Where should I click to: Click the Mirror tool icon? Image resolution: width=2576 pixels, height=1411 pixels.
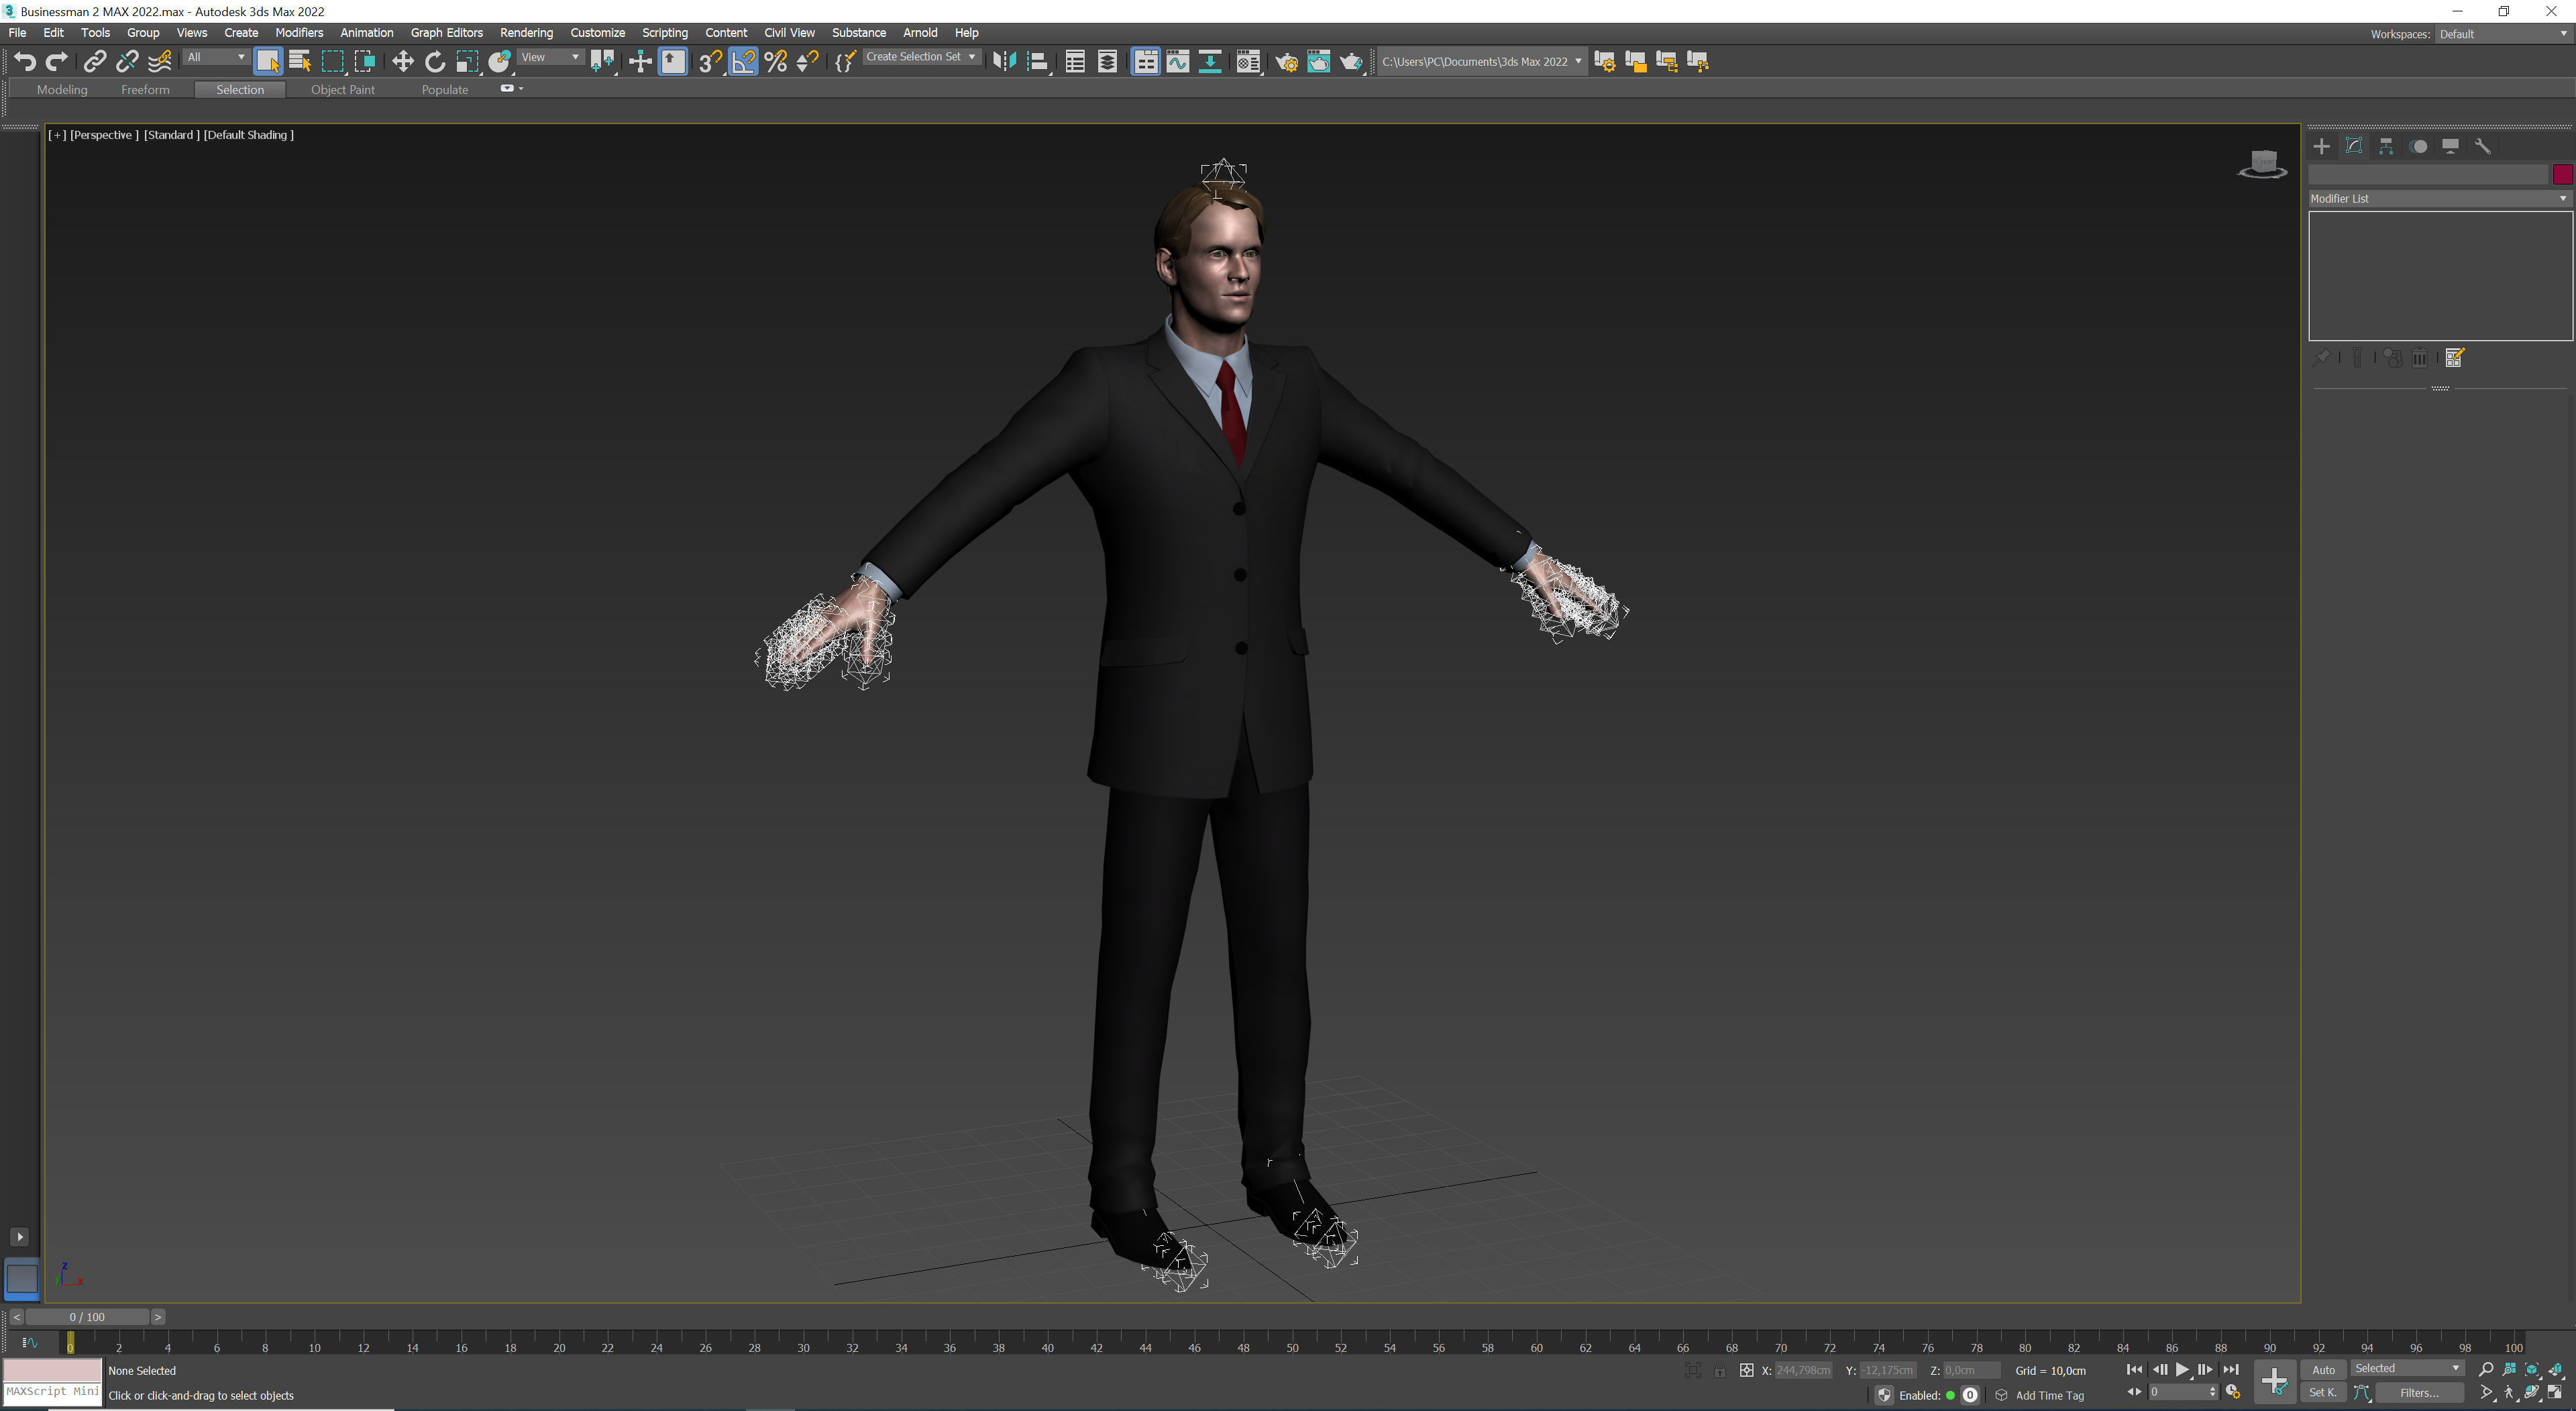pyautogui.click(x=1004, y=62)
